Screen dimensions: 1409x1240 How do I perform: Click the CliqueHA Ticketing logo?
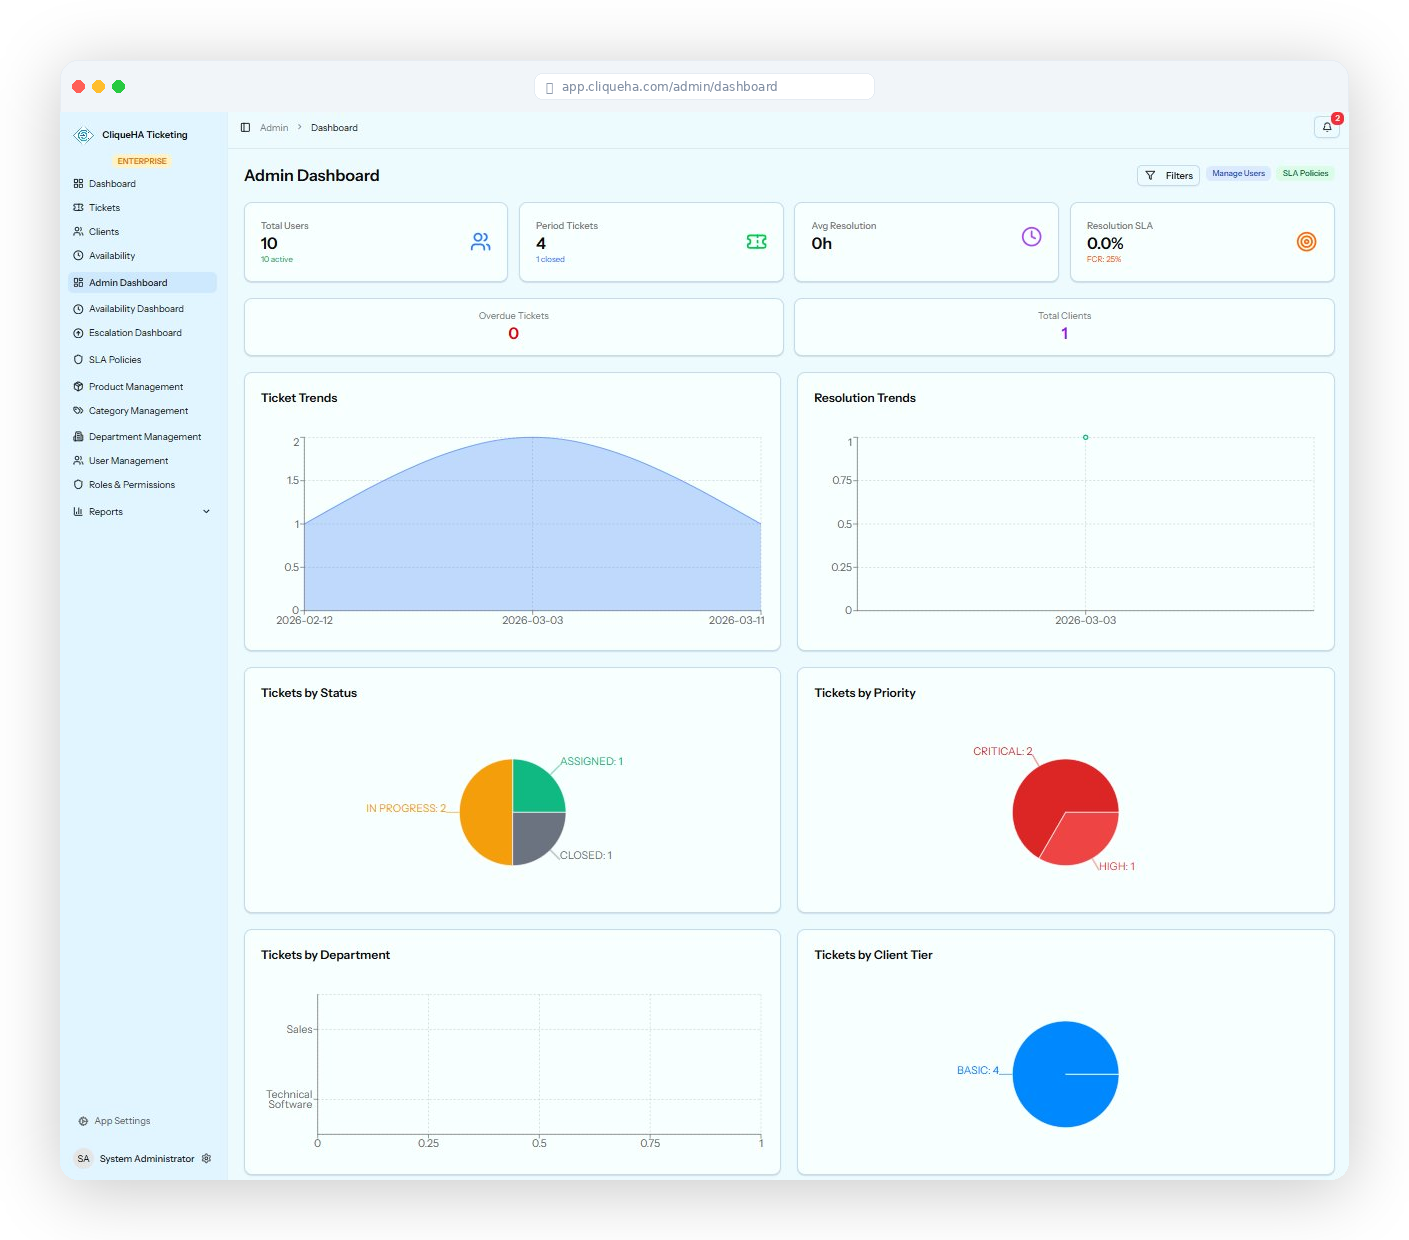84,135
